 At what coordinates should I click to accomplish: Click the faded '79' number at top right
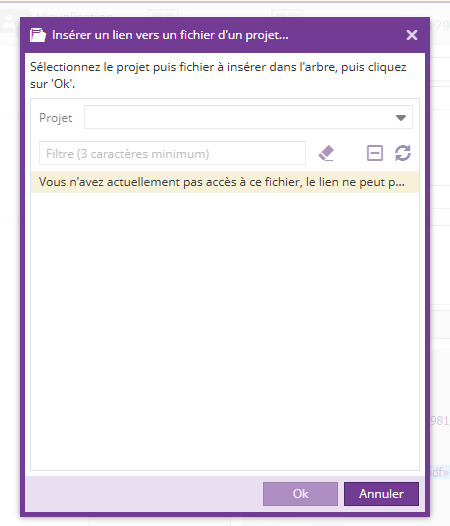[440, 25]
